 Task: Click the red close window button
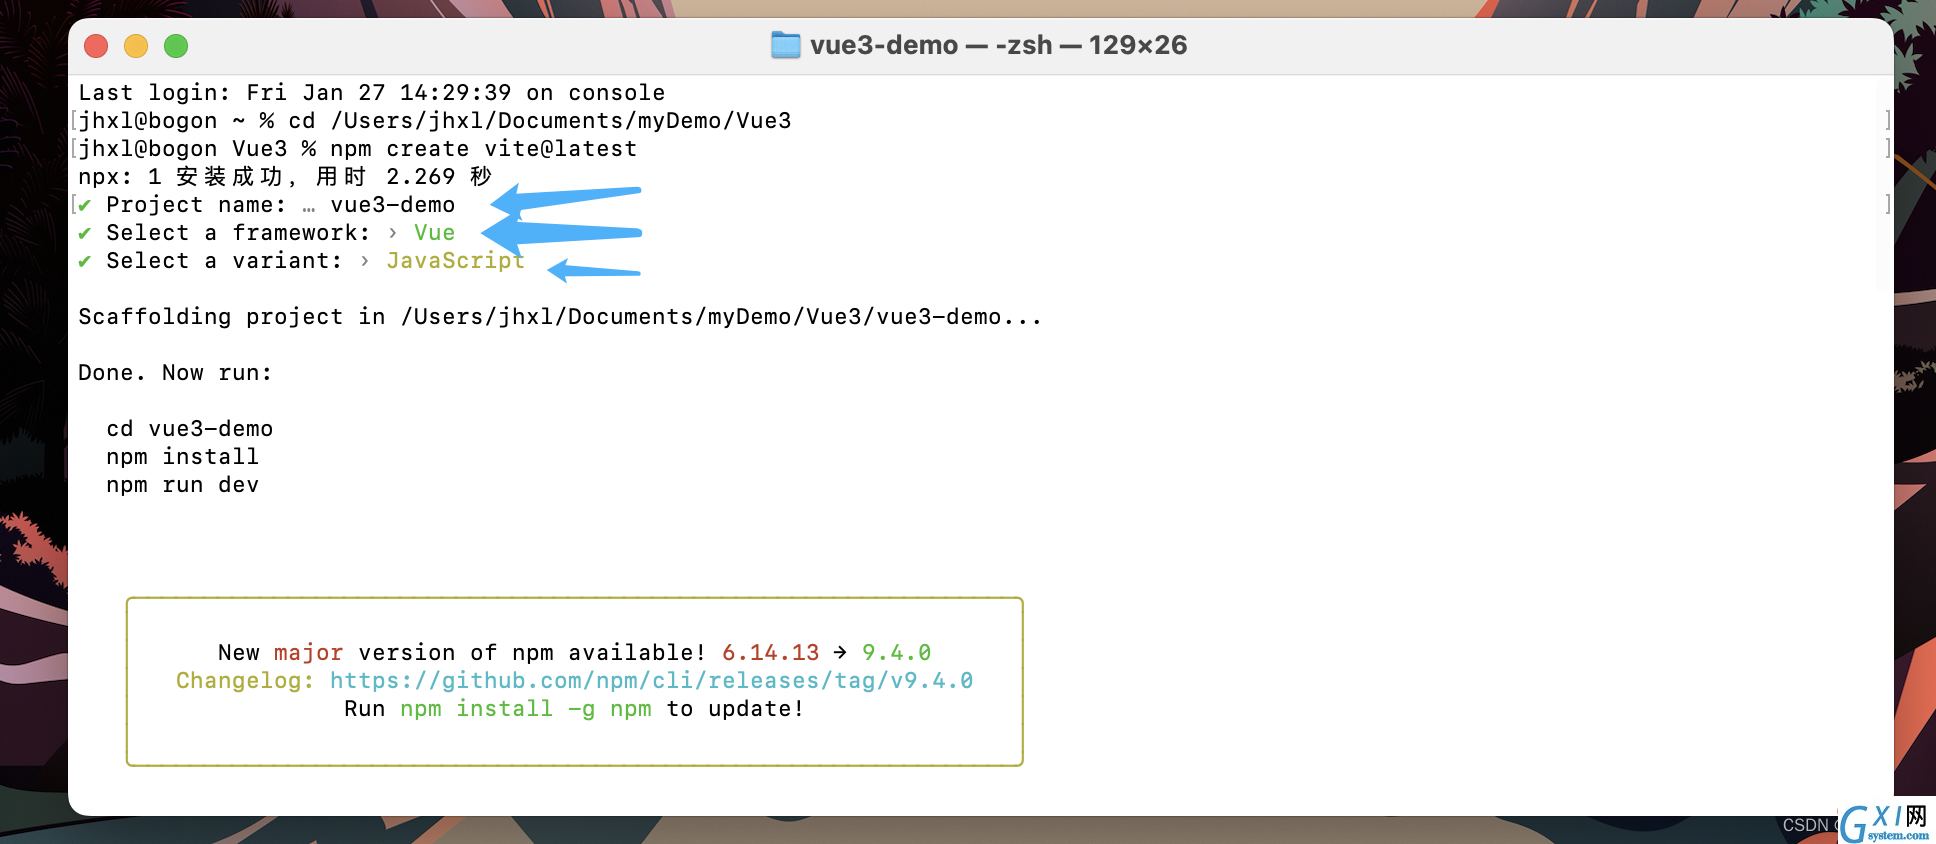[96, 46]
